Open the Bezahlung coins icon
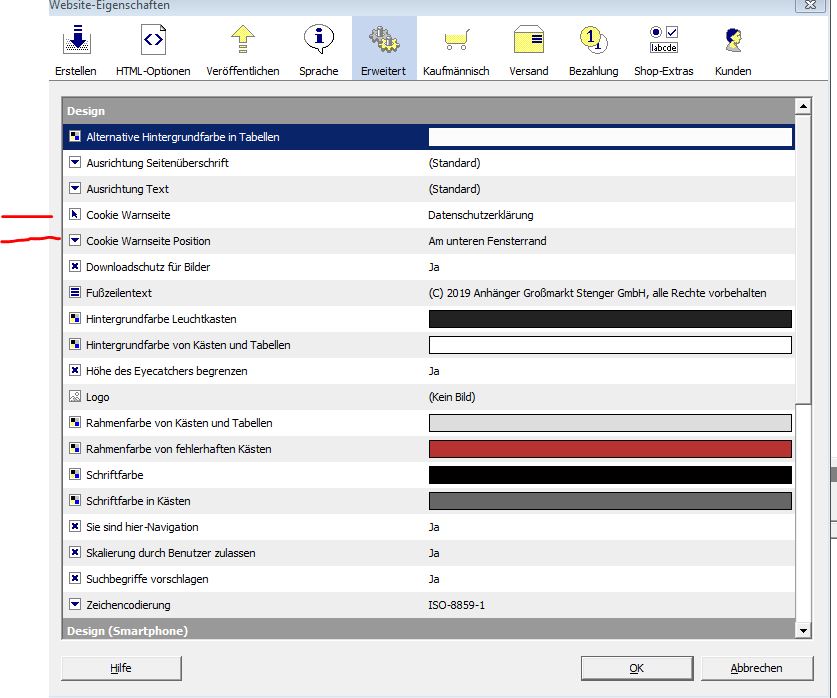Viewport: 837px width, 698px height. (593, 40)
